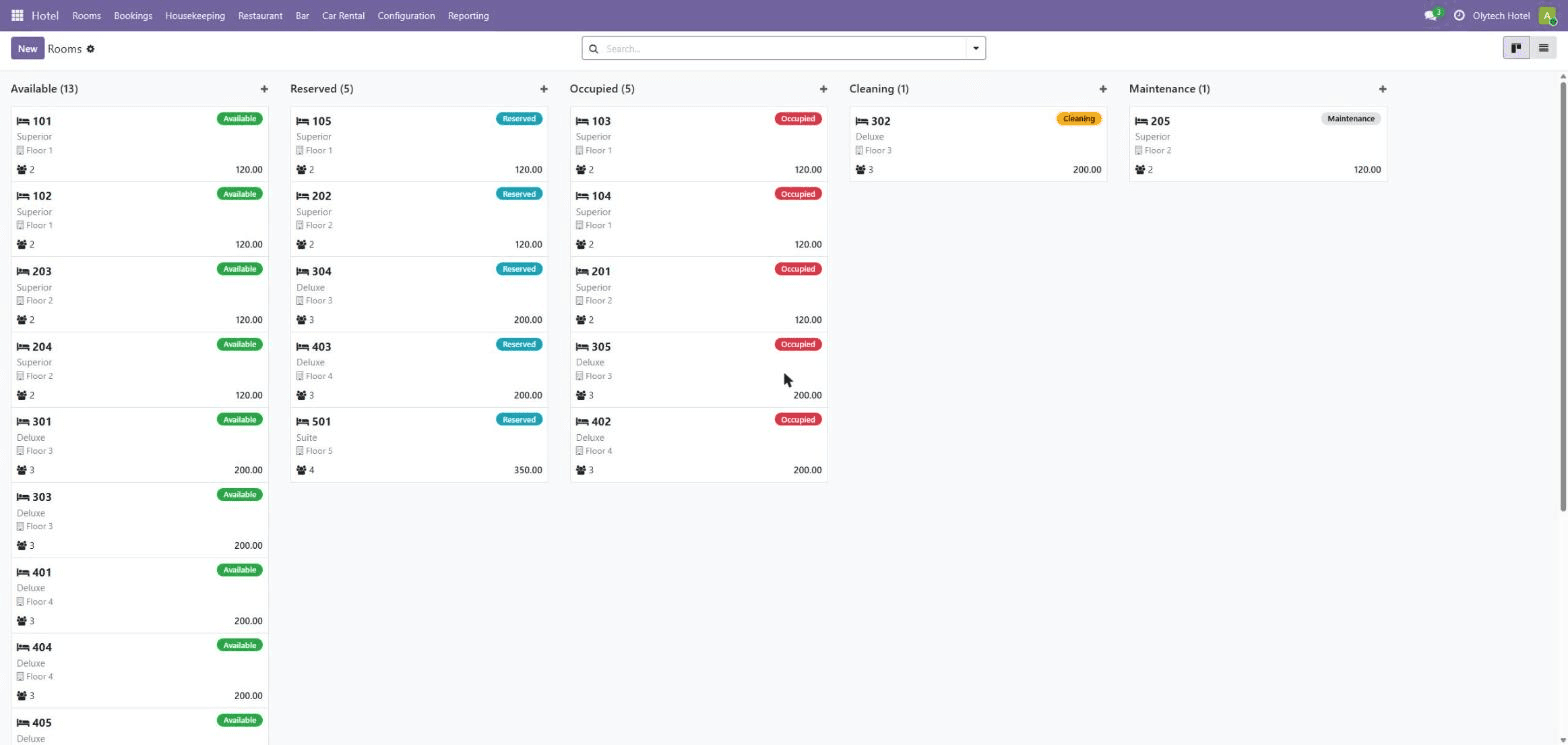Quick add room in Cleaning column
Viewport: 1568px width, 745px height.
pyautogui.click(x=1103, y=89)
